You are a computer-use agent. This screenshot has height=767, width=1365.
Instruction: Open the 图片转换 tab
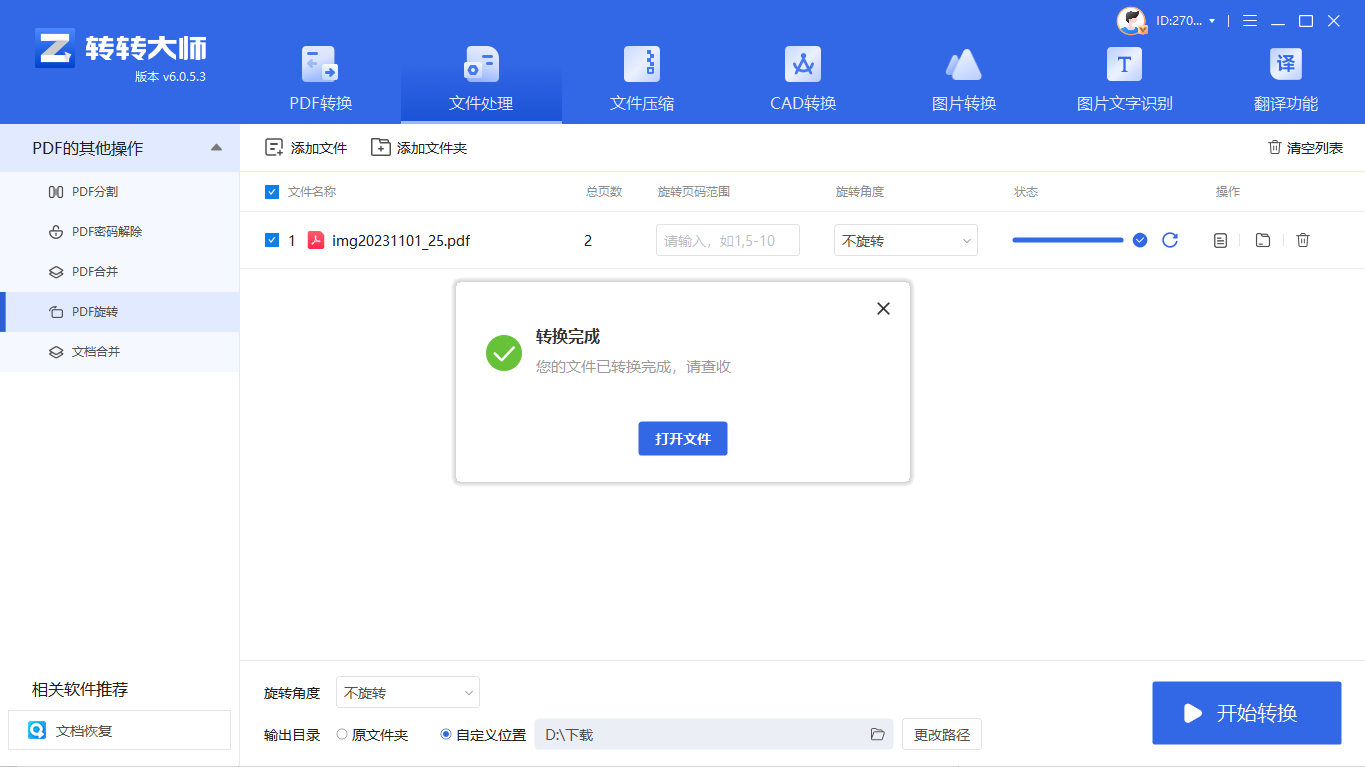964,80
